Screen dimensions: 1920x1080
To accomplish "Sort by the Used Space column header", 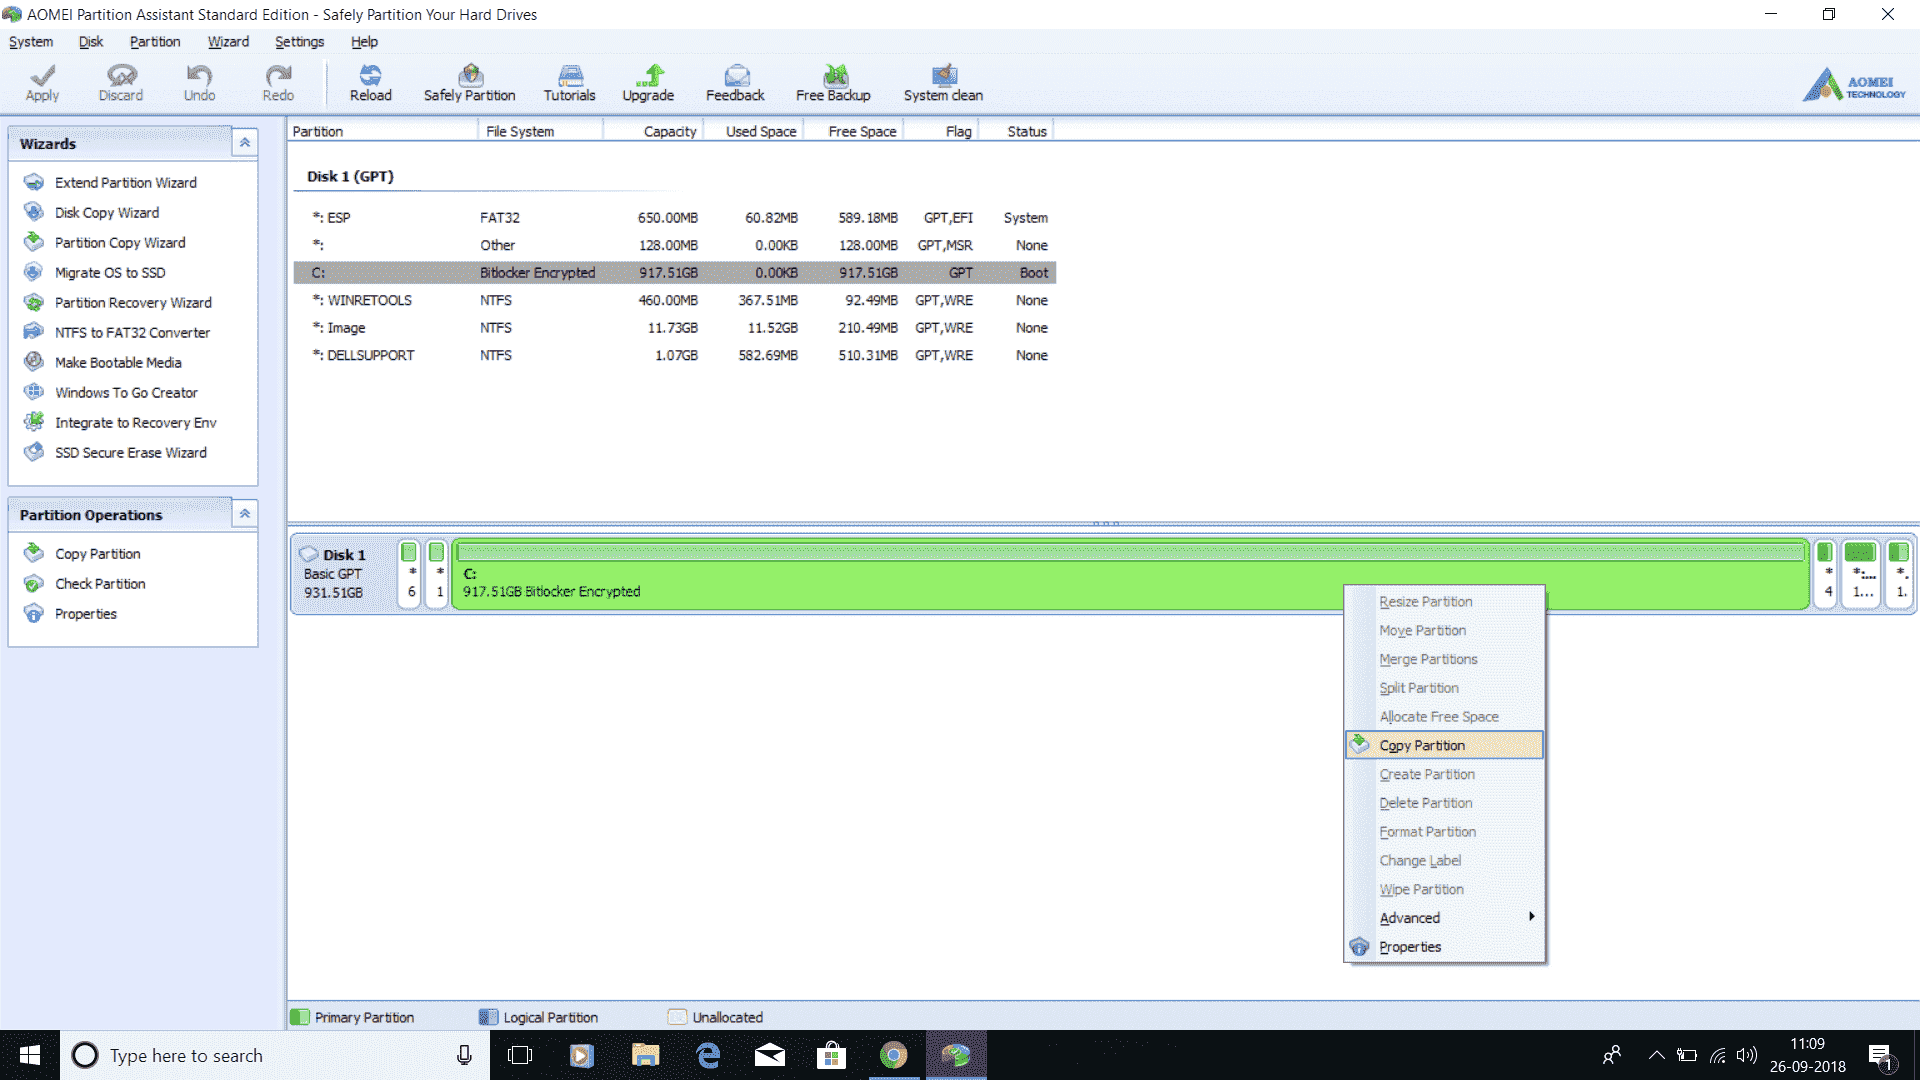I will 753,131.
